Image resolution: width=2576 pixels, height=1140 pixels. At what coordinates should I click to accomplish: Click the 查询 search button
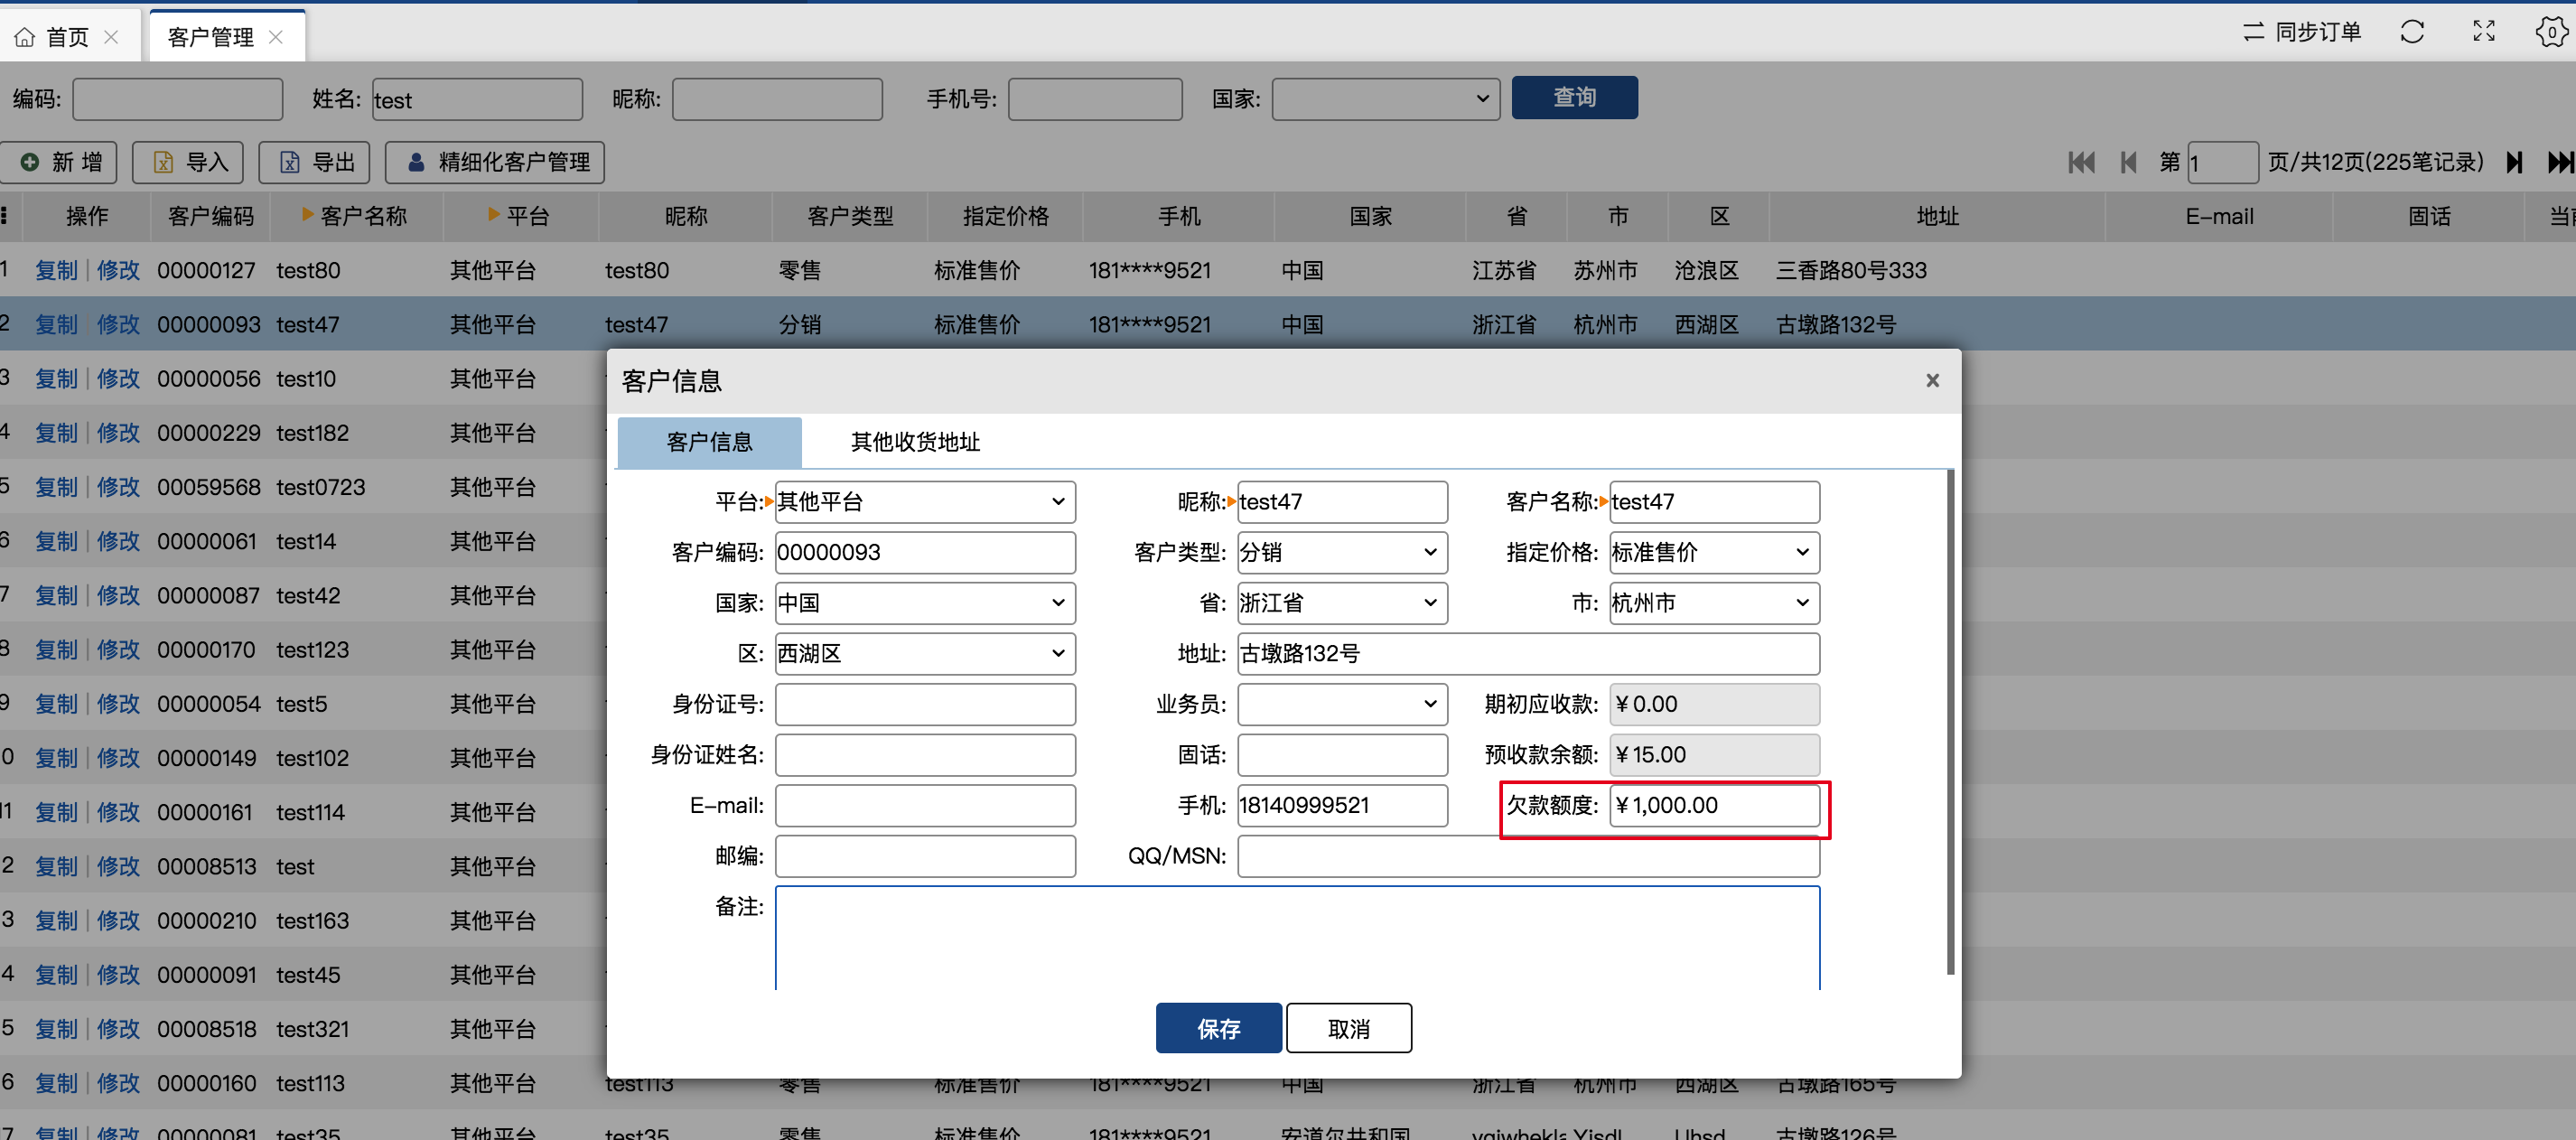[1574, 97]
